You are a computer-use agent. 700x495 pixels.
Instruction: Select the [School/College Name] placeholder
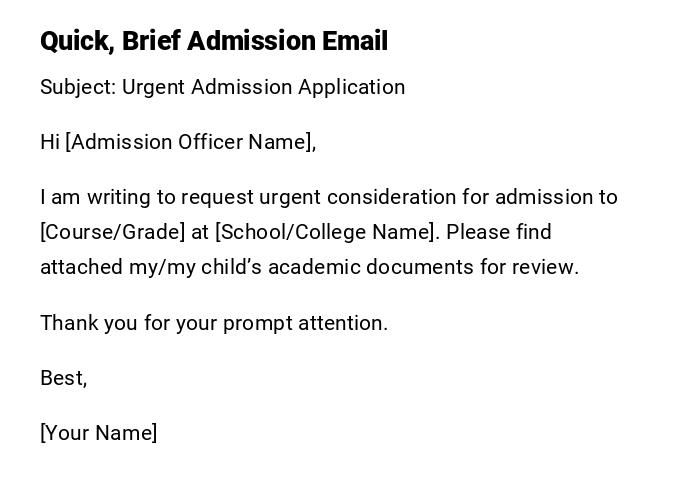(327, 232)
